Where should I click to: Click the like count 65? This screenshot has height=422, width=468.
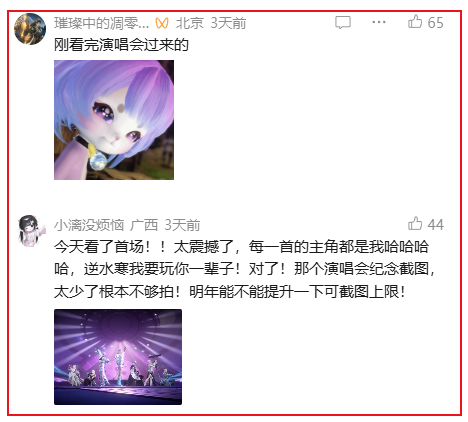[435, 23]
